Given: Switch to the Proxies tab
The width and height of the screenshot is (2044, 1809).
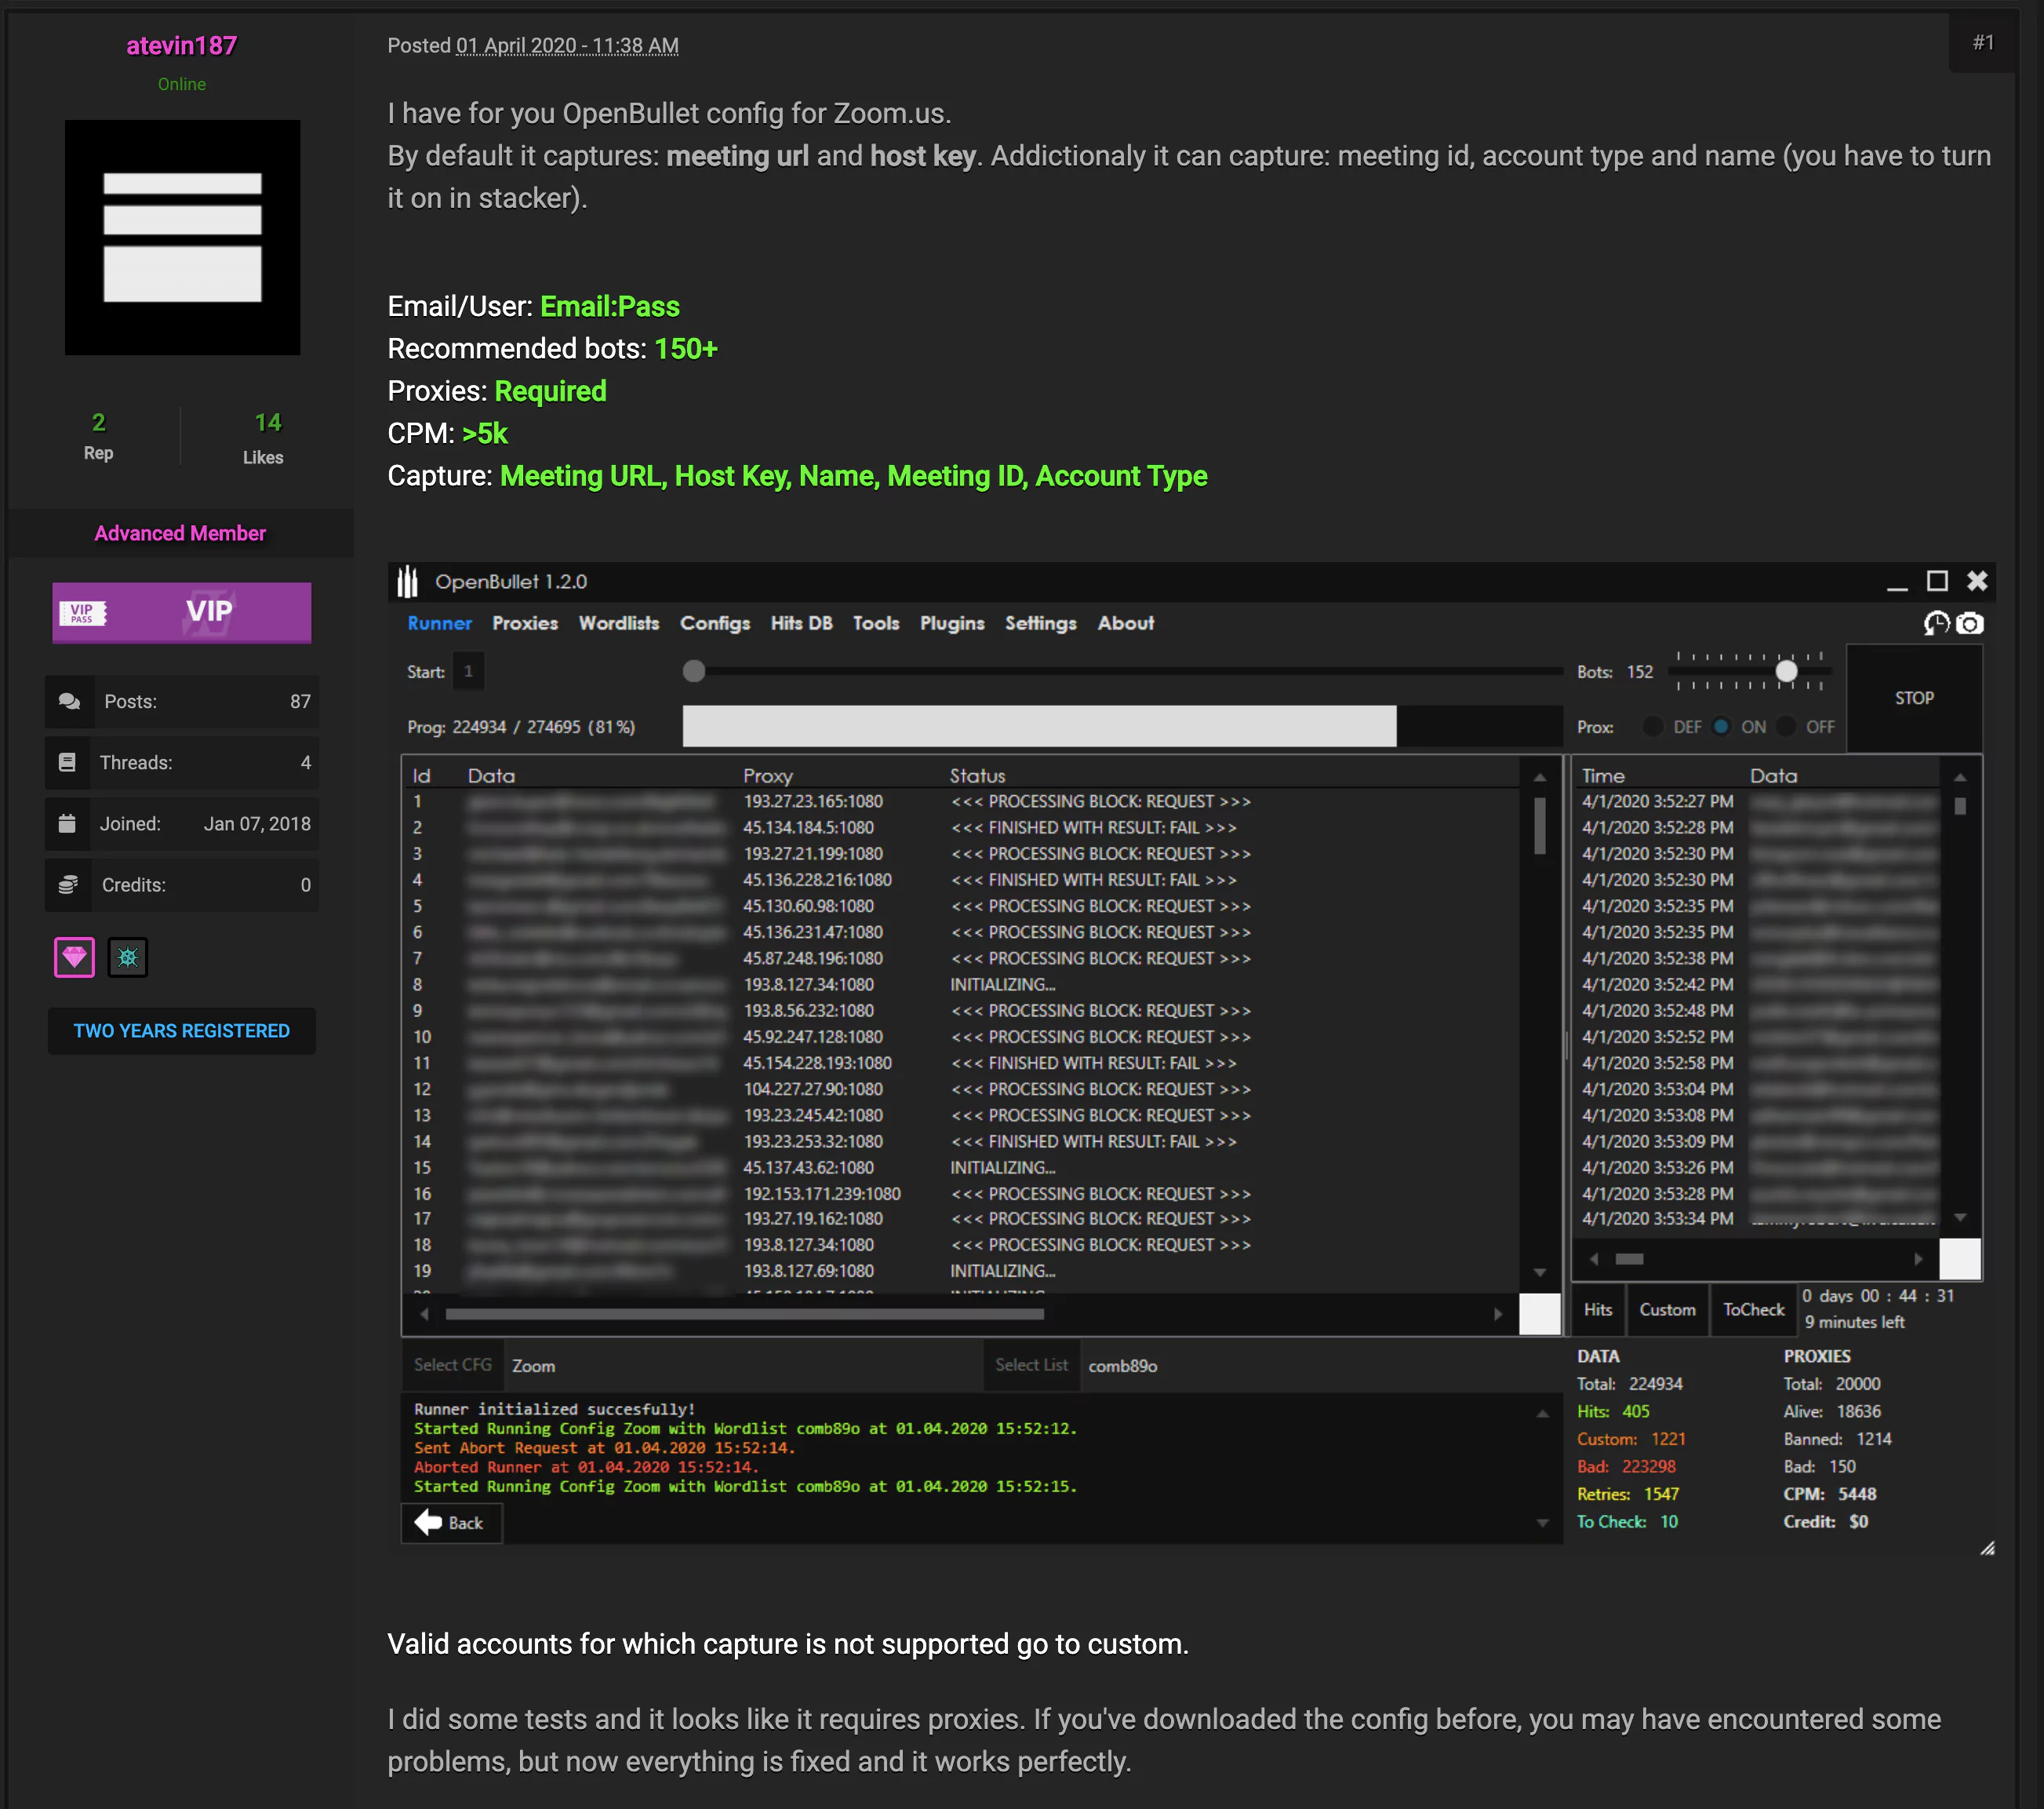Looking at the screenshot, I should [525, 623].
